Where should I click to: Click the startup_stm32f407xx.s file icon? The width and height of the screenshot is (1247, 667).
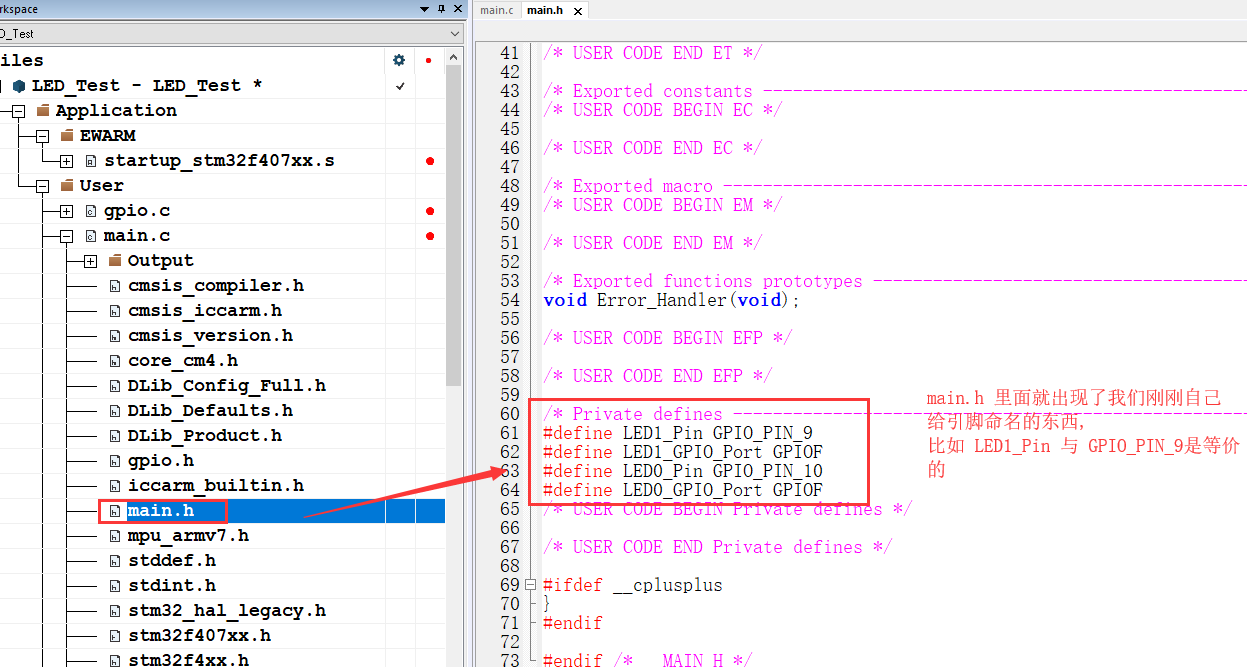pos(91,161)
